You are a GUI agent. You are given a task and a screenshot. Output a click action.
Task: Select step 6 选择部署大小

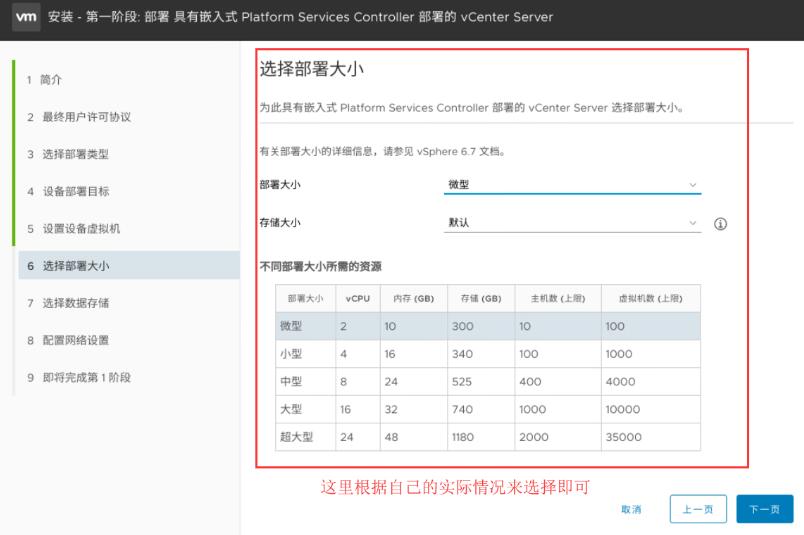point(129,265)
